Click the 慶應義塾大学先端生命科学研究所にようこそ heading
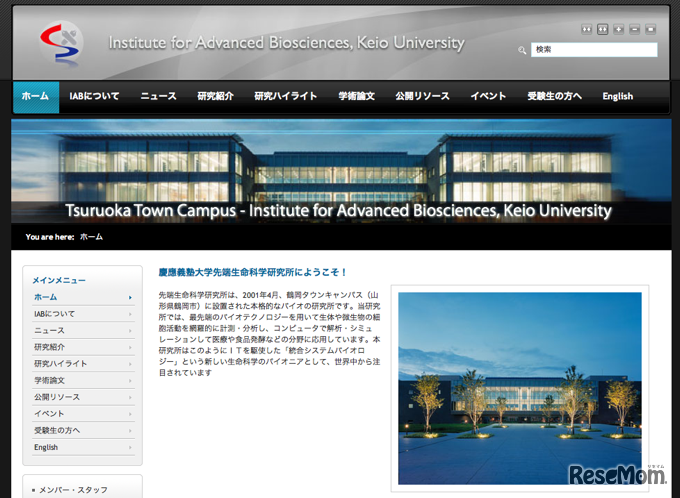Screen dimensions: 680x498 [x=253, y=272]
